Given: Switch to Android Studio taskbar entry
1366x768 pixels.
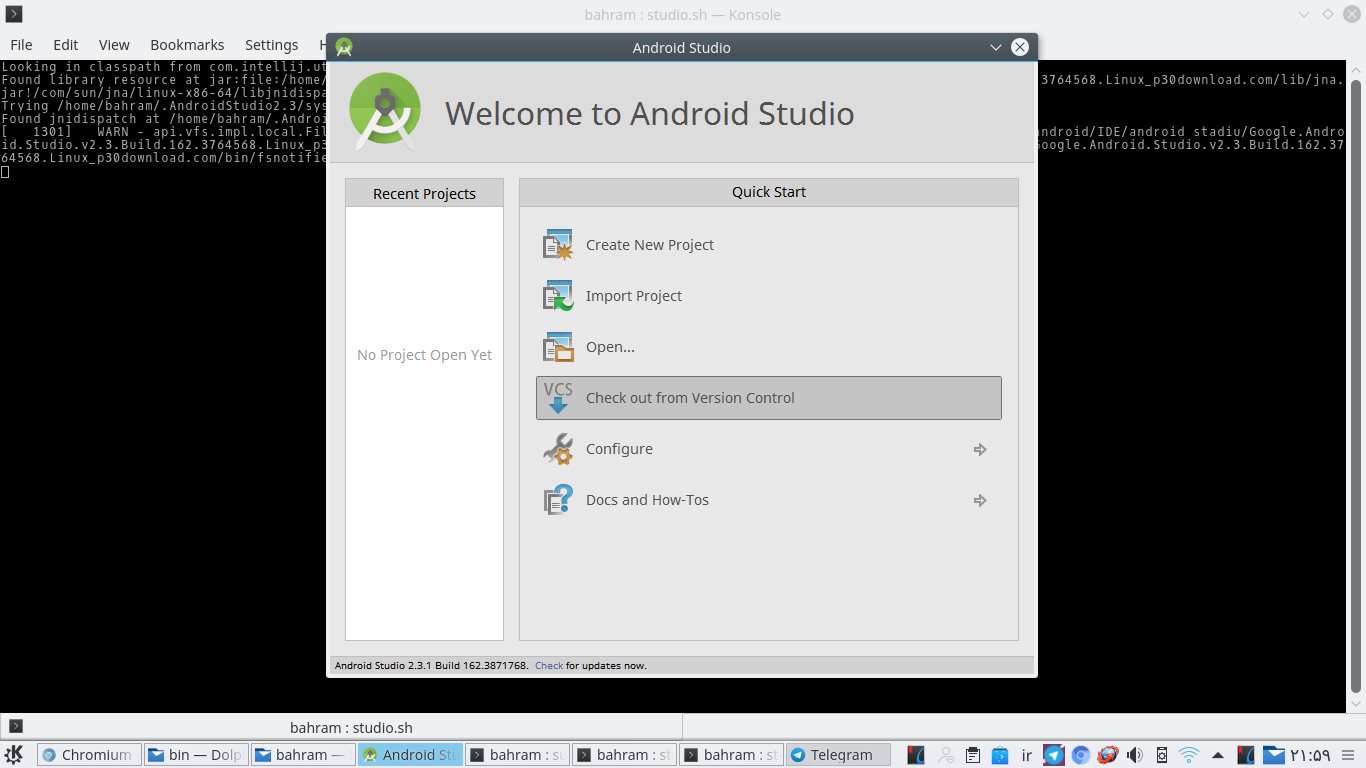Looking at the screenshot, I should point(410,755).
